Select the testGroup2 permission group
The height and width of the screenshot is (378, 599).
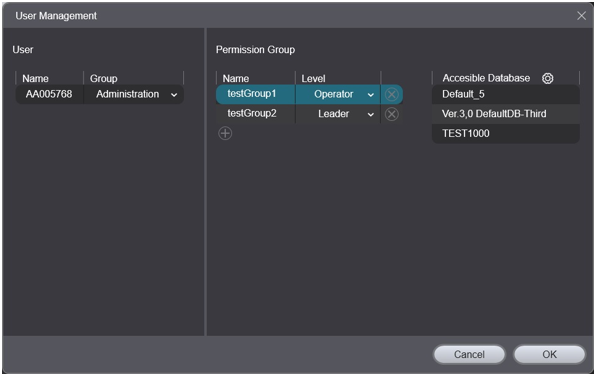[252, 114]
